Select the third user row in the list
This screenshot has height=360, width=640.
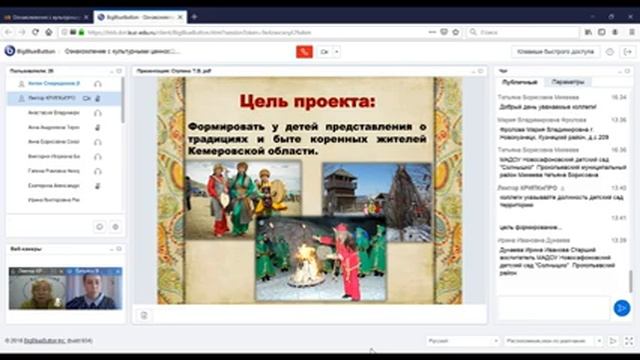click(64, 113)
